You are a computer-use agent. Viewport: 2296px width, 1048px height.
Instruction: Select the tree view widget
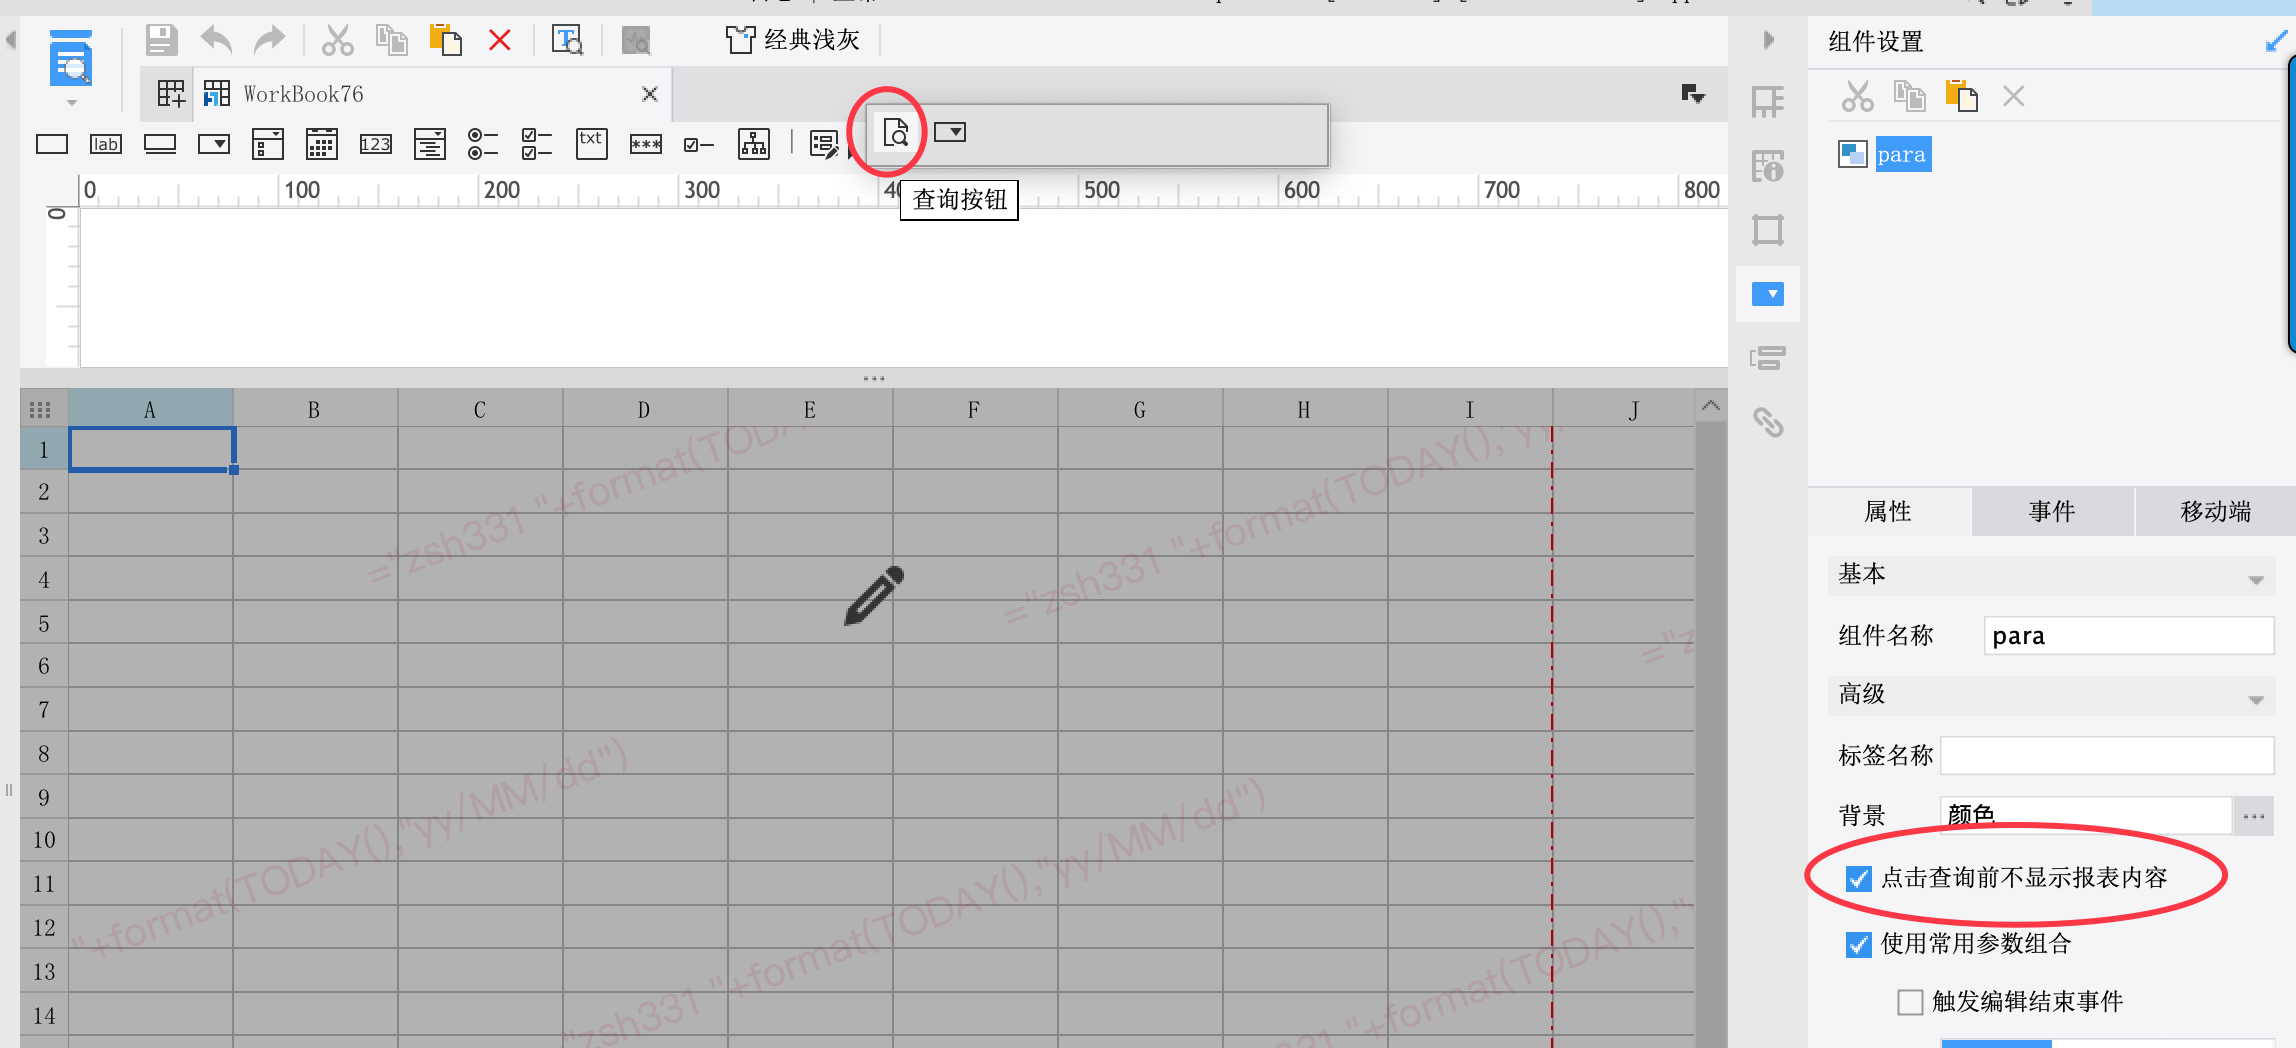(x=754, y=144)
